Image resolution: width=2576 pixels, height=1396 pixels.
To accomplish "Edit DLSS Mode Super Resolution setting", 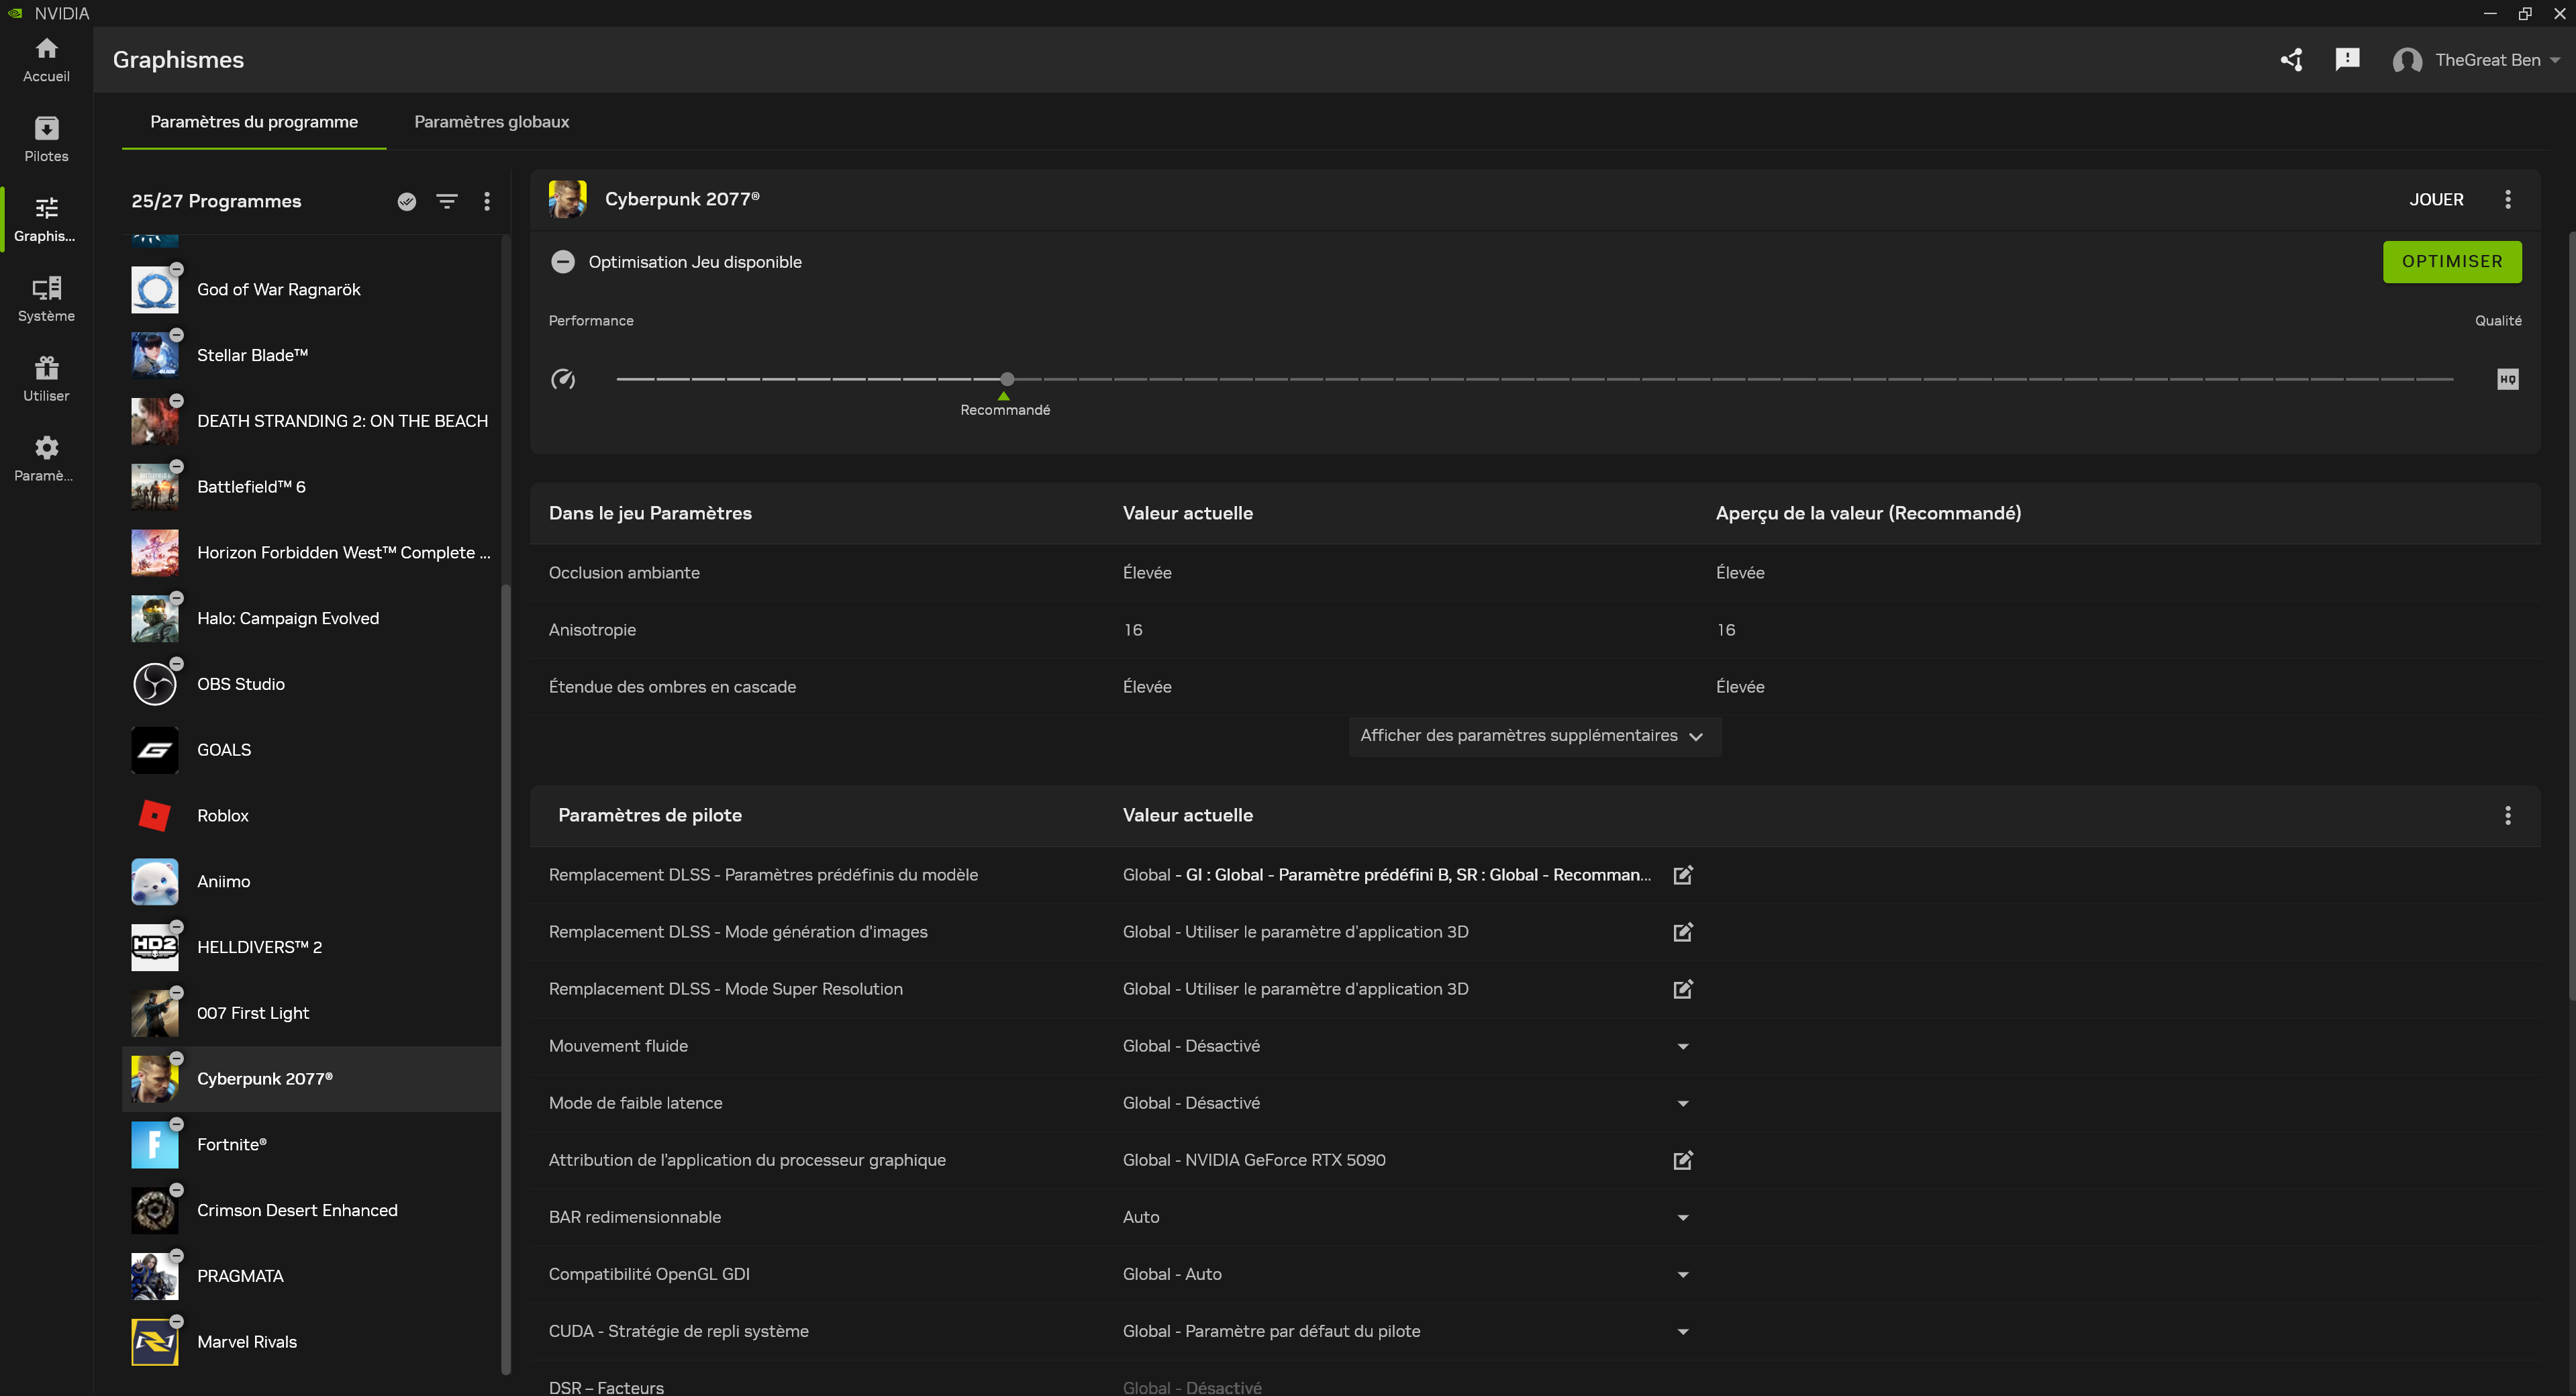I will [x=1683, y=989].
